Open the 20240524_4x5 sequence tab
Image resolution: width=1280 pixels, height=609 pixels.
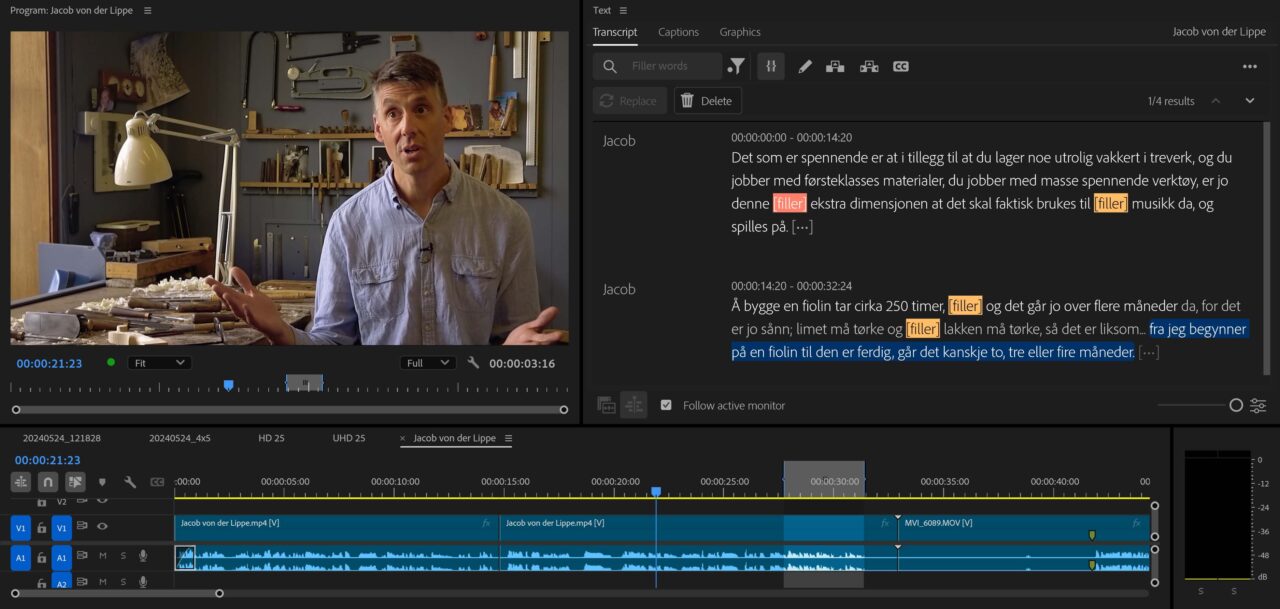[x=180, y=438]
